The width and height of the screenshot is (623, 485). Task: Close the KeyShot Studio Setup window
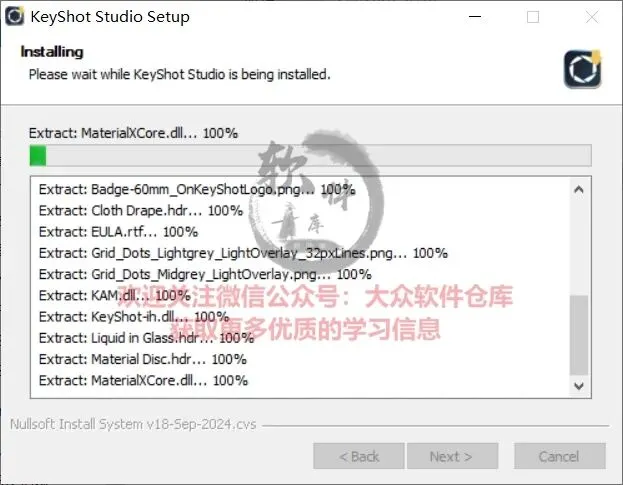pos(592,17)
